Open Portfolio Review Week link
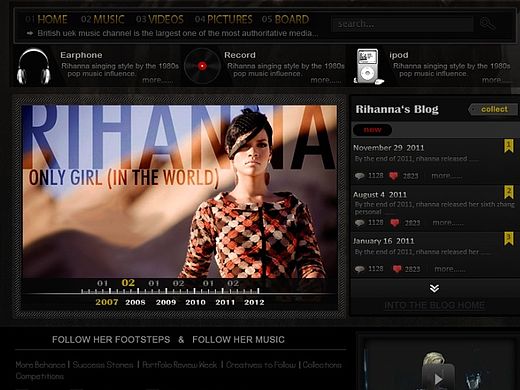 coord(180,365)
